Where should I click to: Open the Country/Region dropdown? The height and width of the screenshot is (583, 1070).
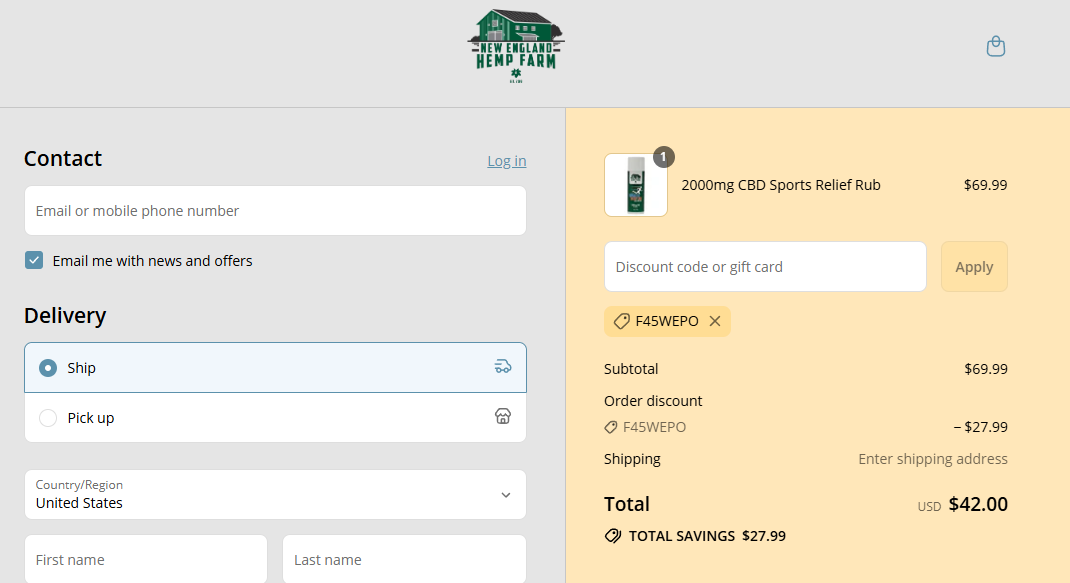point(275,494)
